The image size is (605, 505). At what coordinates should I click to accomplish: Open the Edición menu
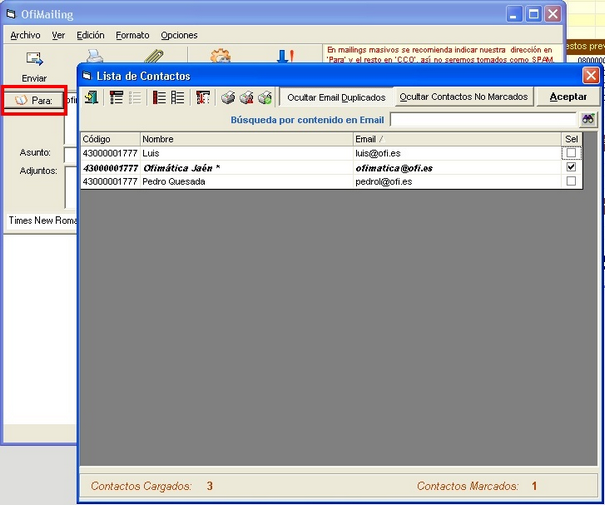[x=90, y=35]
